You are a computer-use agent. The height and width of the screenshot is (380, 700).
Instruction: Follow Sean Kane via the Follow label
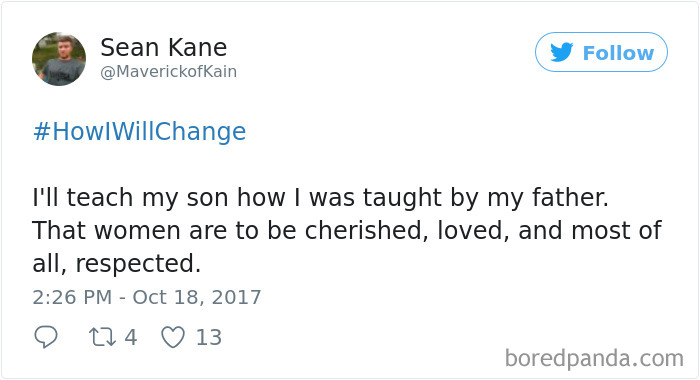pyautogui.click(x=618, y=53)
